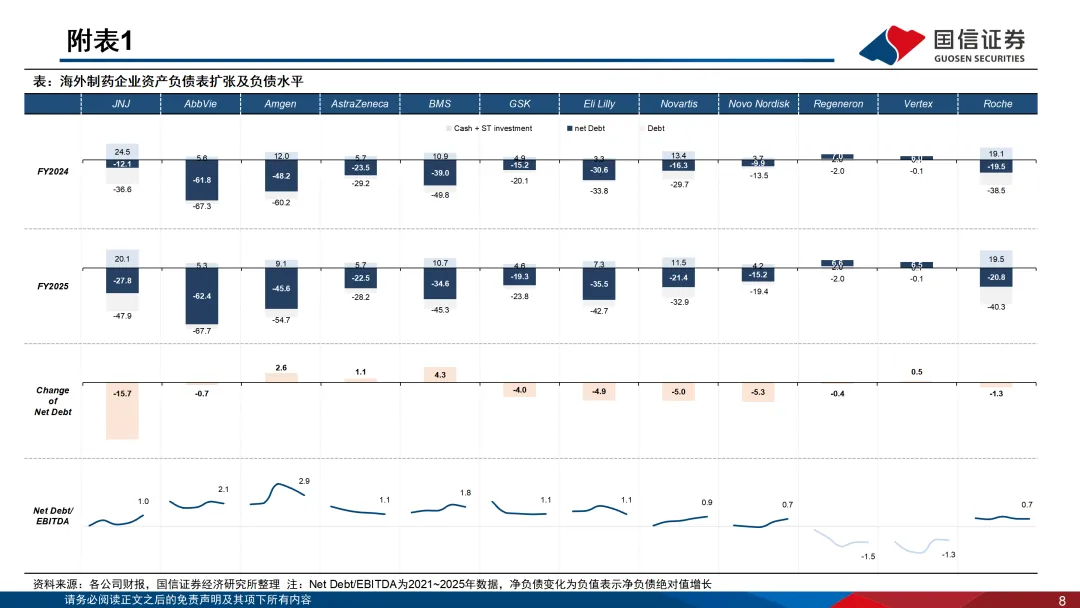
Task: Click the Eli Lilly net debt value -30.6
Action: click(x=599, y=170)
